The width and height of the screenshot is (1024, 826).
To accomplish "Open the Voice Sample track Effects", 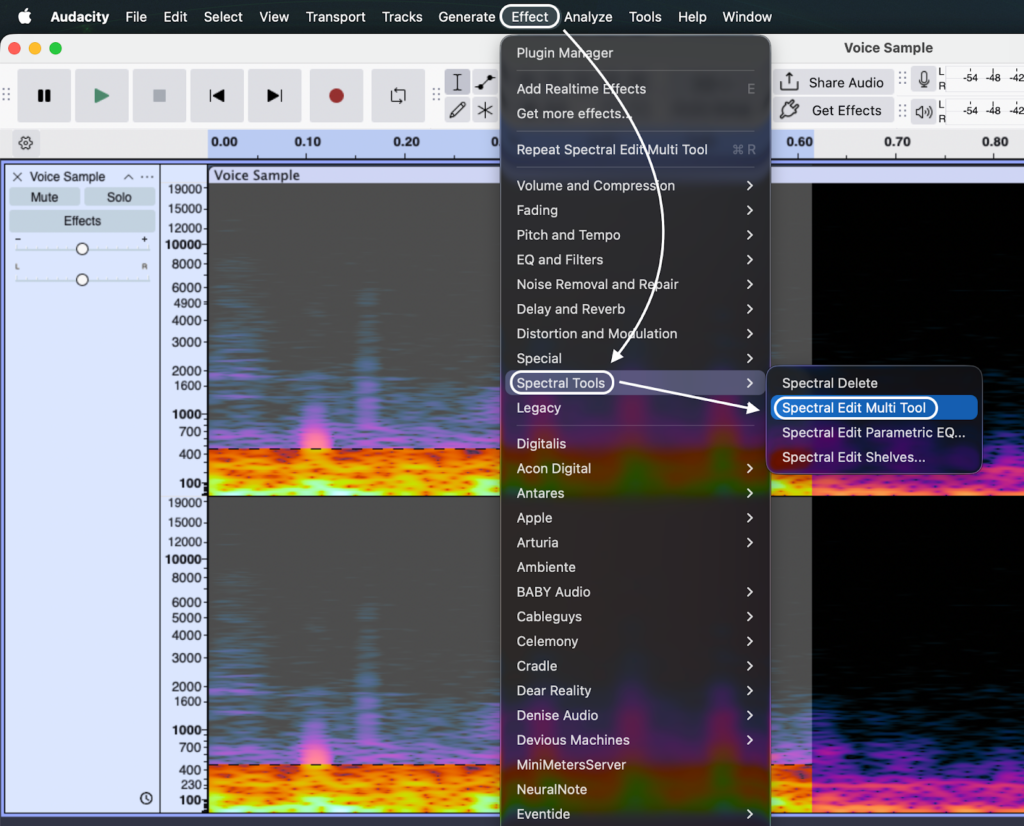I will [82, 221].
